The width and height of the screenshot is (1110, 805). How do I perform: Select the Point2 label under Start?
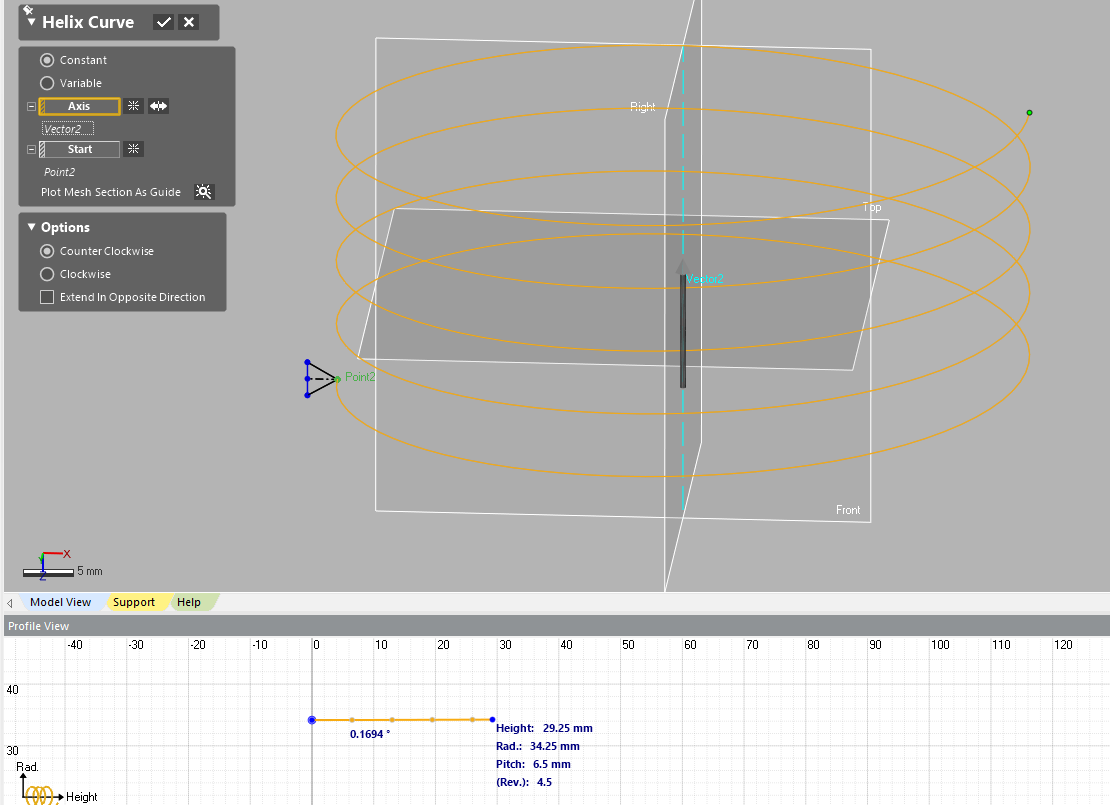[58, 171]
